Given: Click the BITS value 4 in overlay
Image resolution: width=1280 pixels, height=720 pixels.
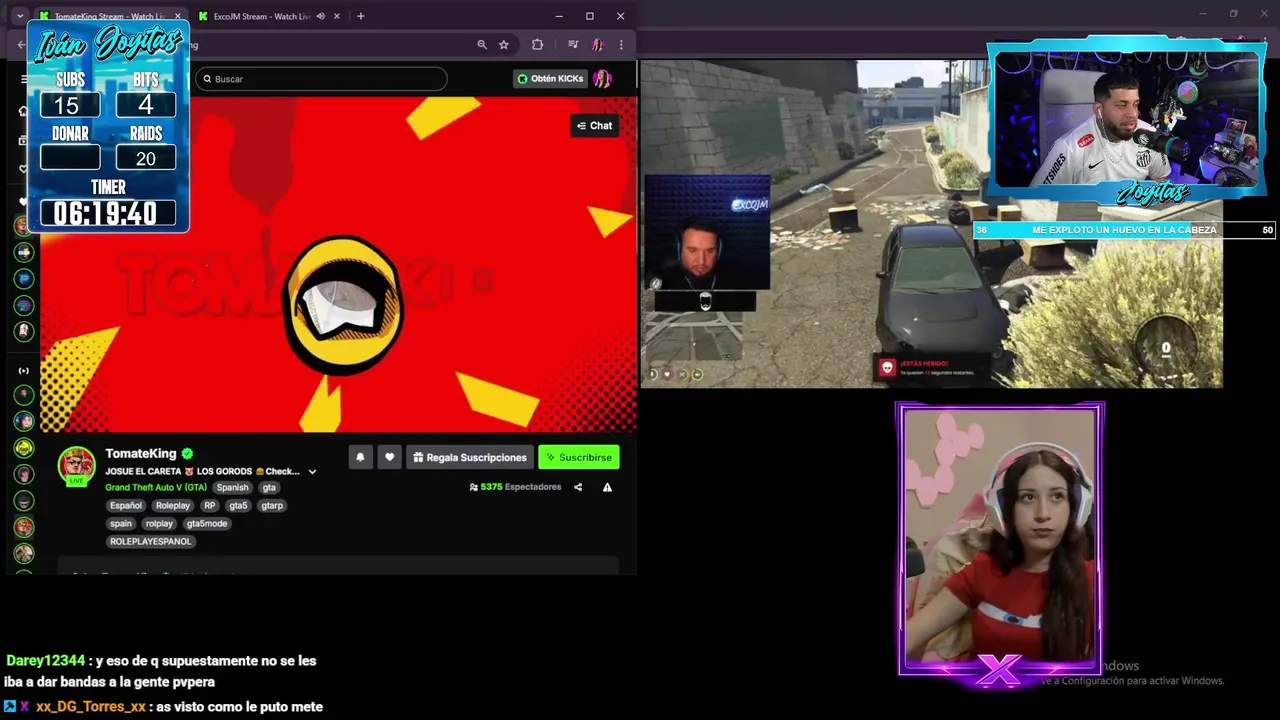Looking at the screenshot, I should (x=146, y=105).
